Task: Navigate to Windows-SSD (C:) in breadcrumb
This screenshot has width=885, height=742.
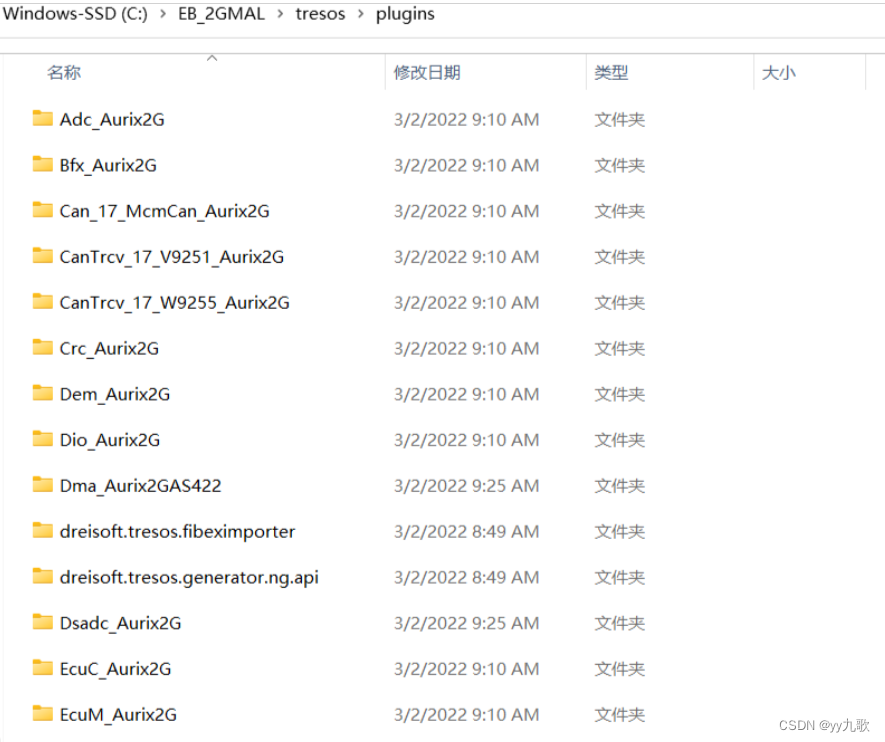Action: click(x=75, y=14)
